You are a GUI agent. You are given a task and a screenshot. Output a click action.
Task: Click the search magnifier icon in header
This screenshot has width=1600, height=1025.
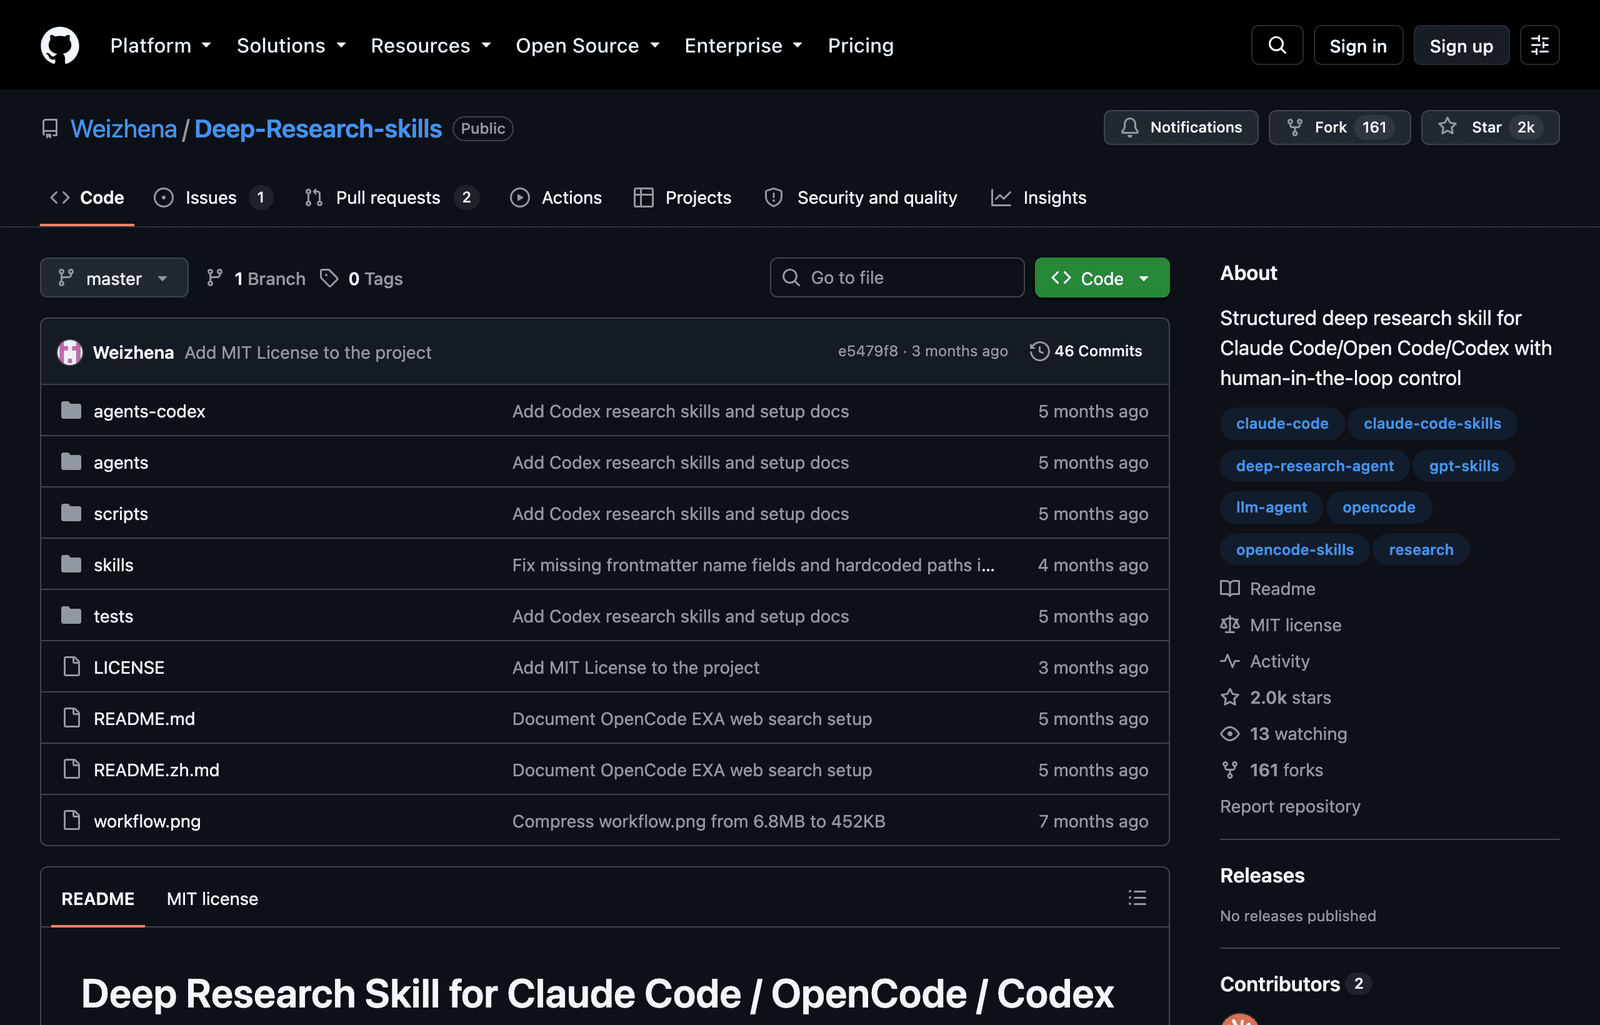coord(1277,45)
